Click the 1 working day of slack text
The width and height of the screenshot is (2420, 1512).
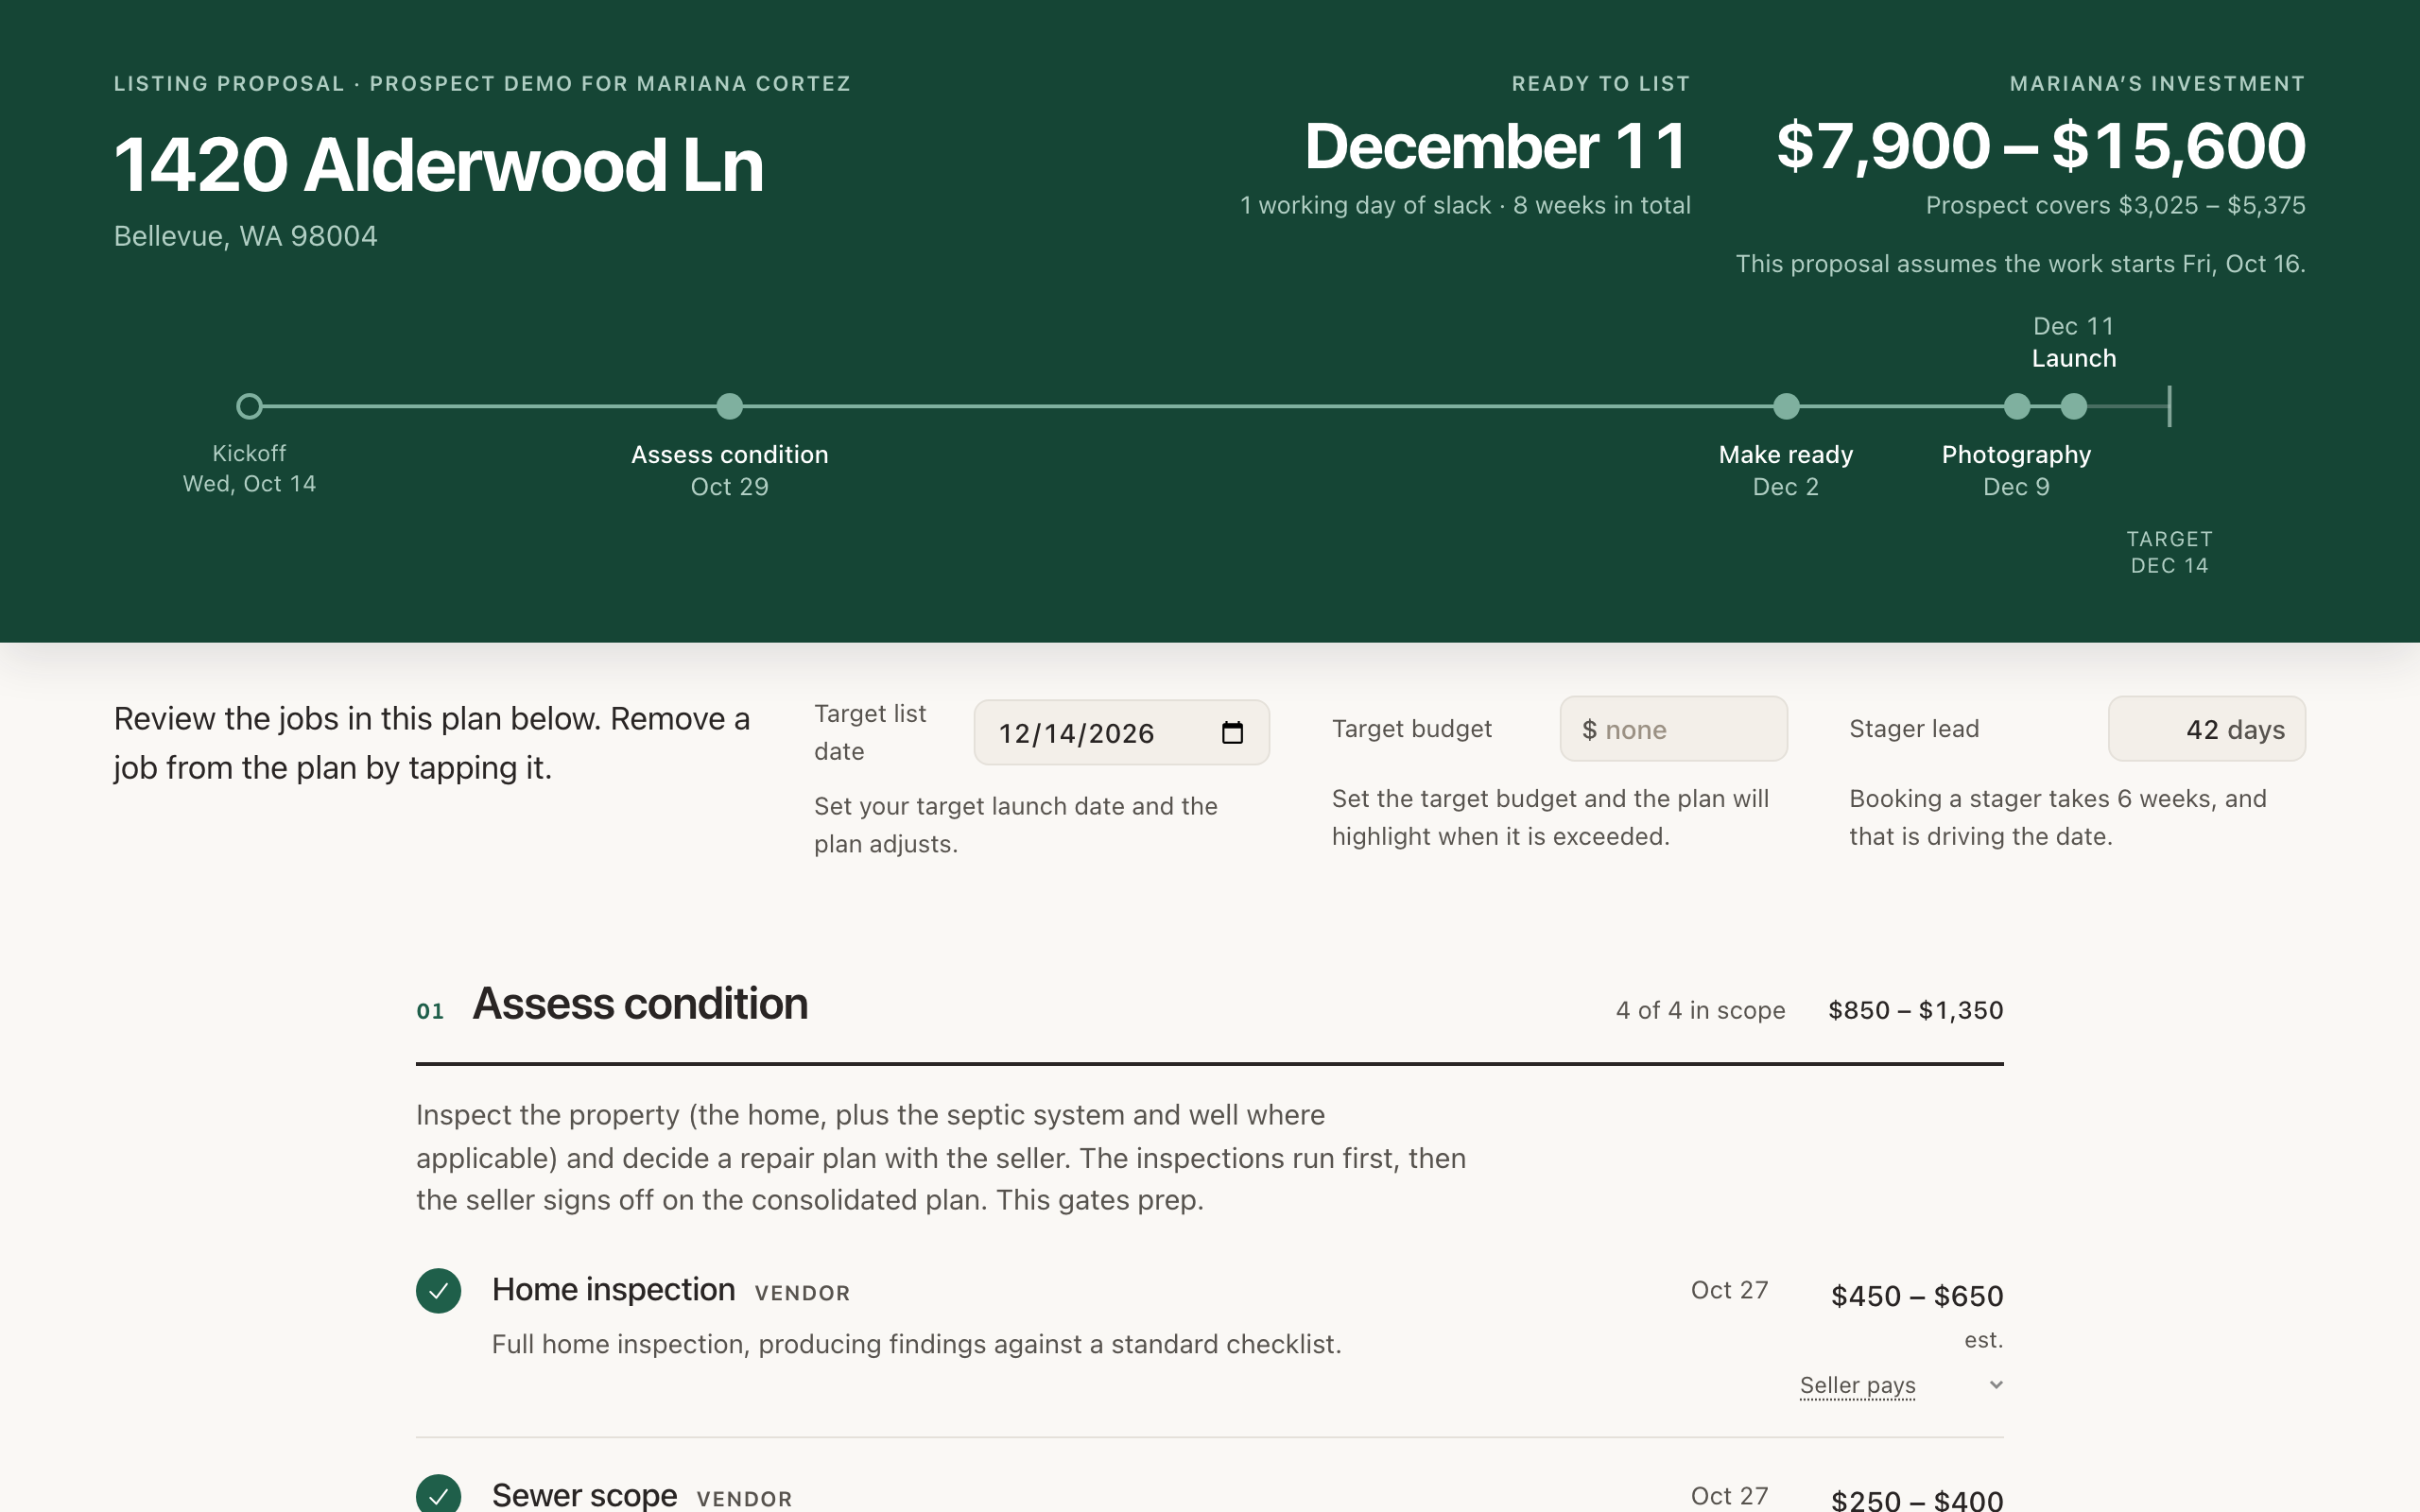coord(1365,205)
